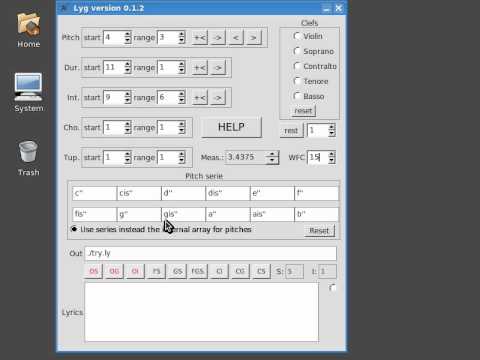Click the OG button below Out field
Viewport: 480px width, 360px height.
point(114,271)
